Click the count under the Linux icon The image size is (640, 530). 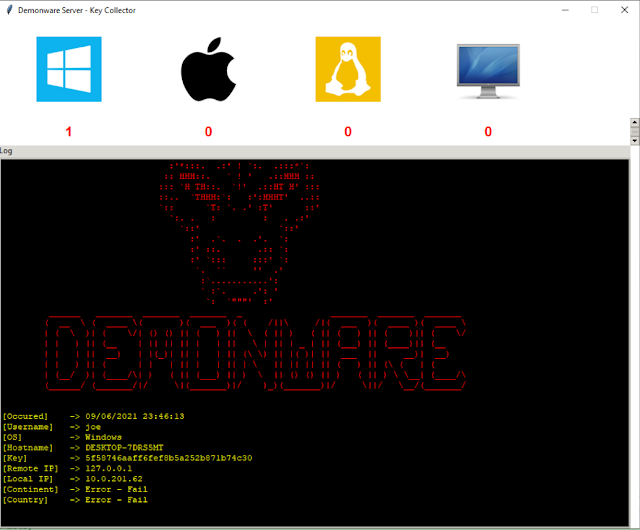coord(348,131)
